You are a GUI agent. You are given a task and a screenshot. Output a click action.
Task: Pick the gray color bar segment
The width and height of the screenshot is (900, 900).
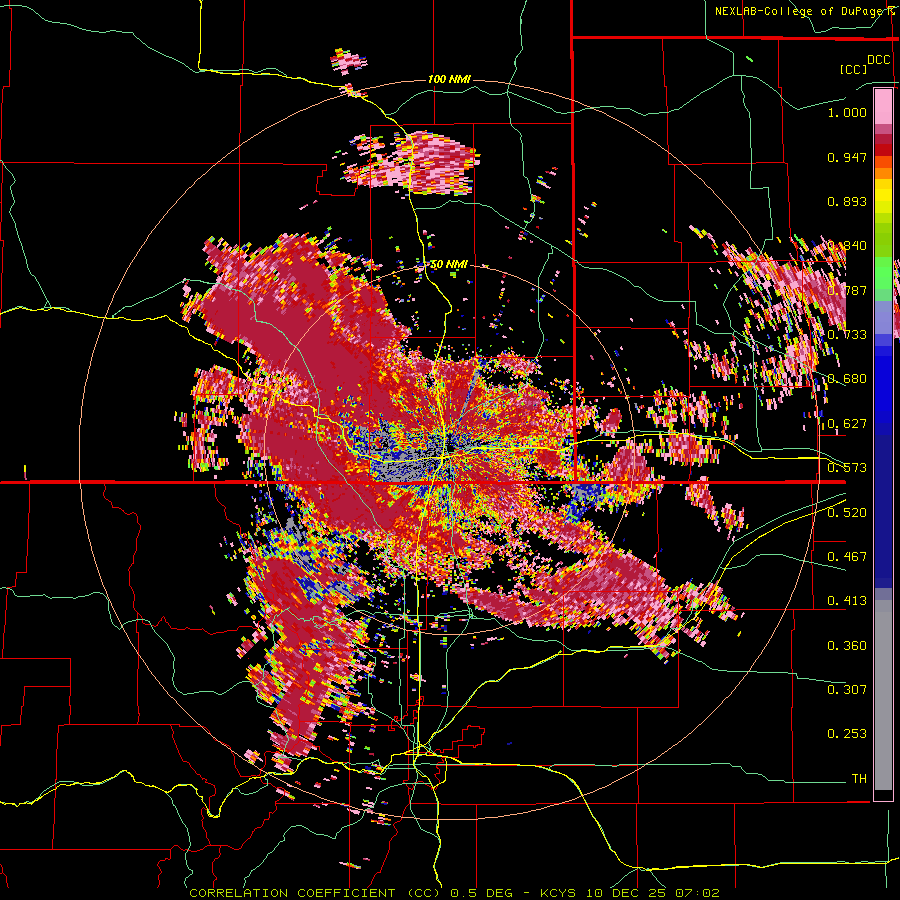(883, 695)
